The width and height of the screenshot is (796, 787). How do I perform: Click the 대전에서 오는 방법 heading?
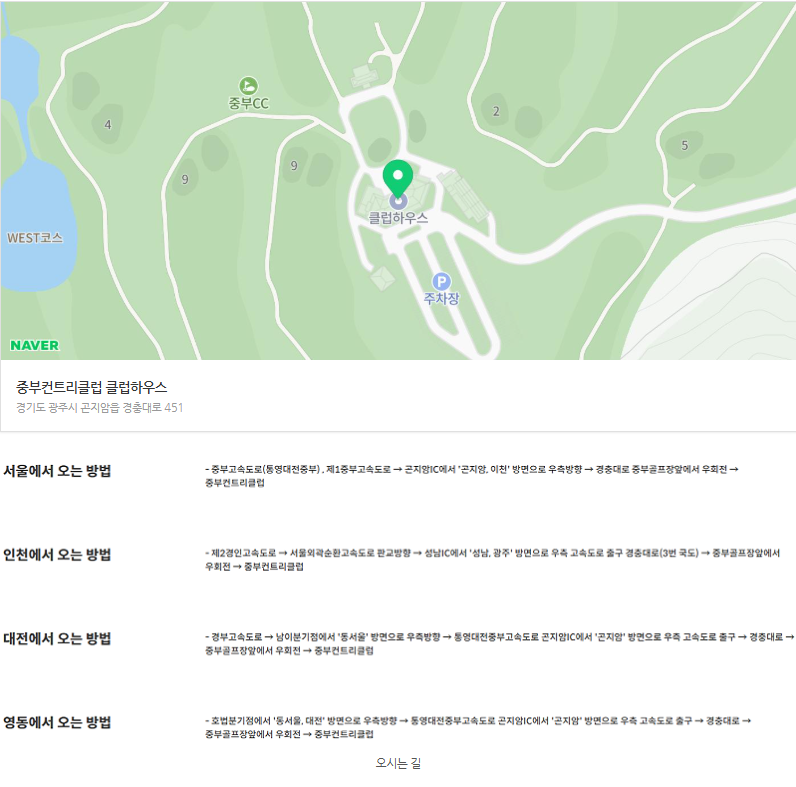pyautogui.click(x=57, y=638)
